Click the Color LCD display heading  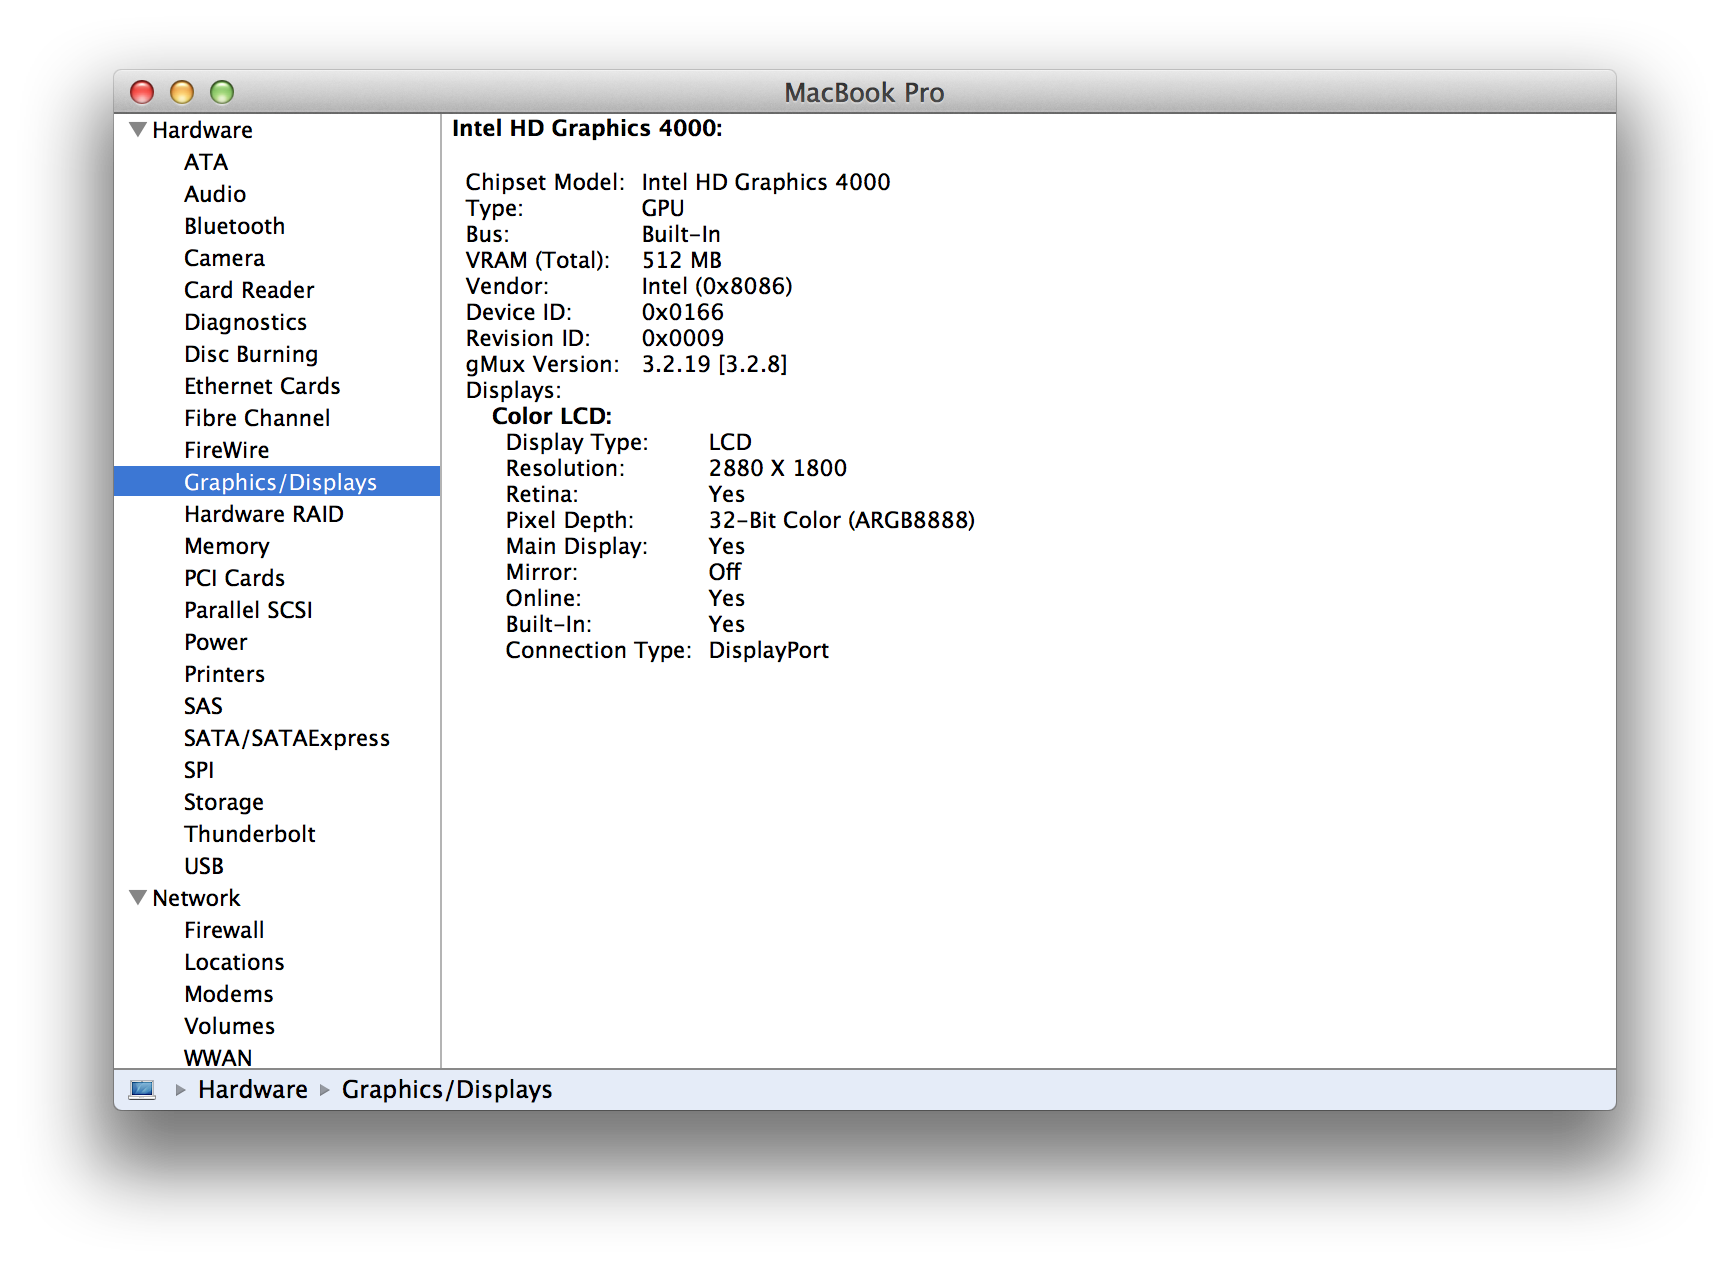(x=552, y=416)
